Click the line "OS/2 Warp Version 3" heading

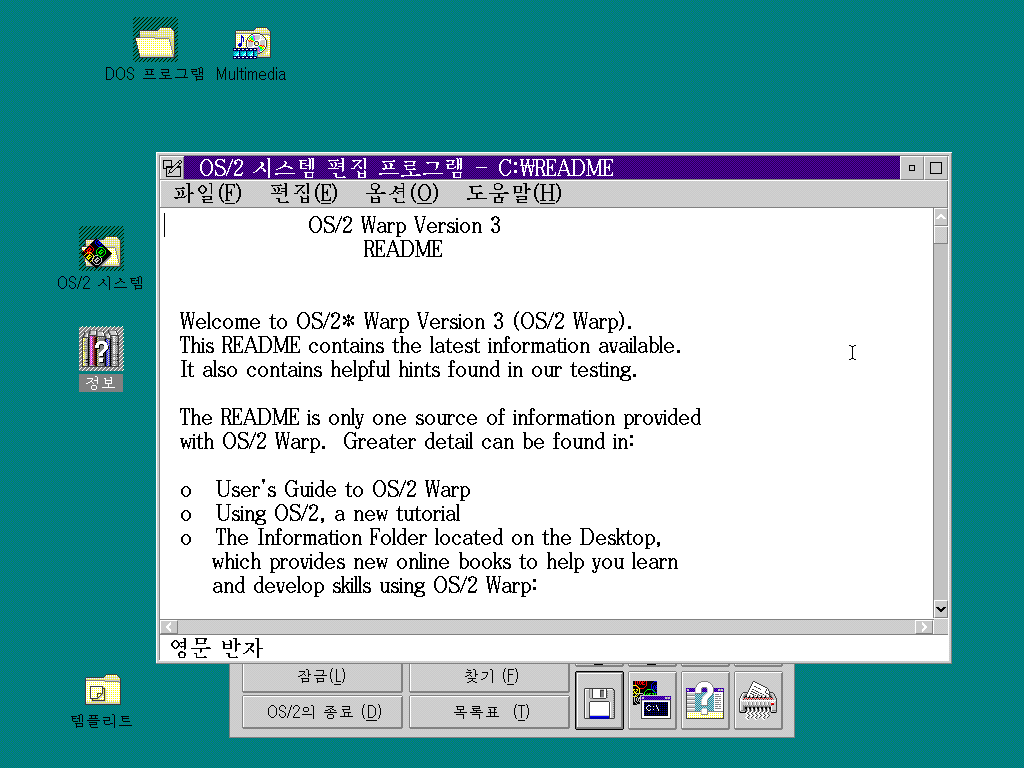[404, 225]
